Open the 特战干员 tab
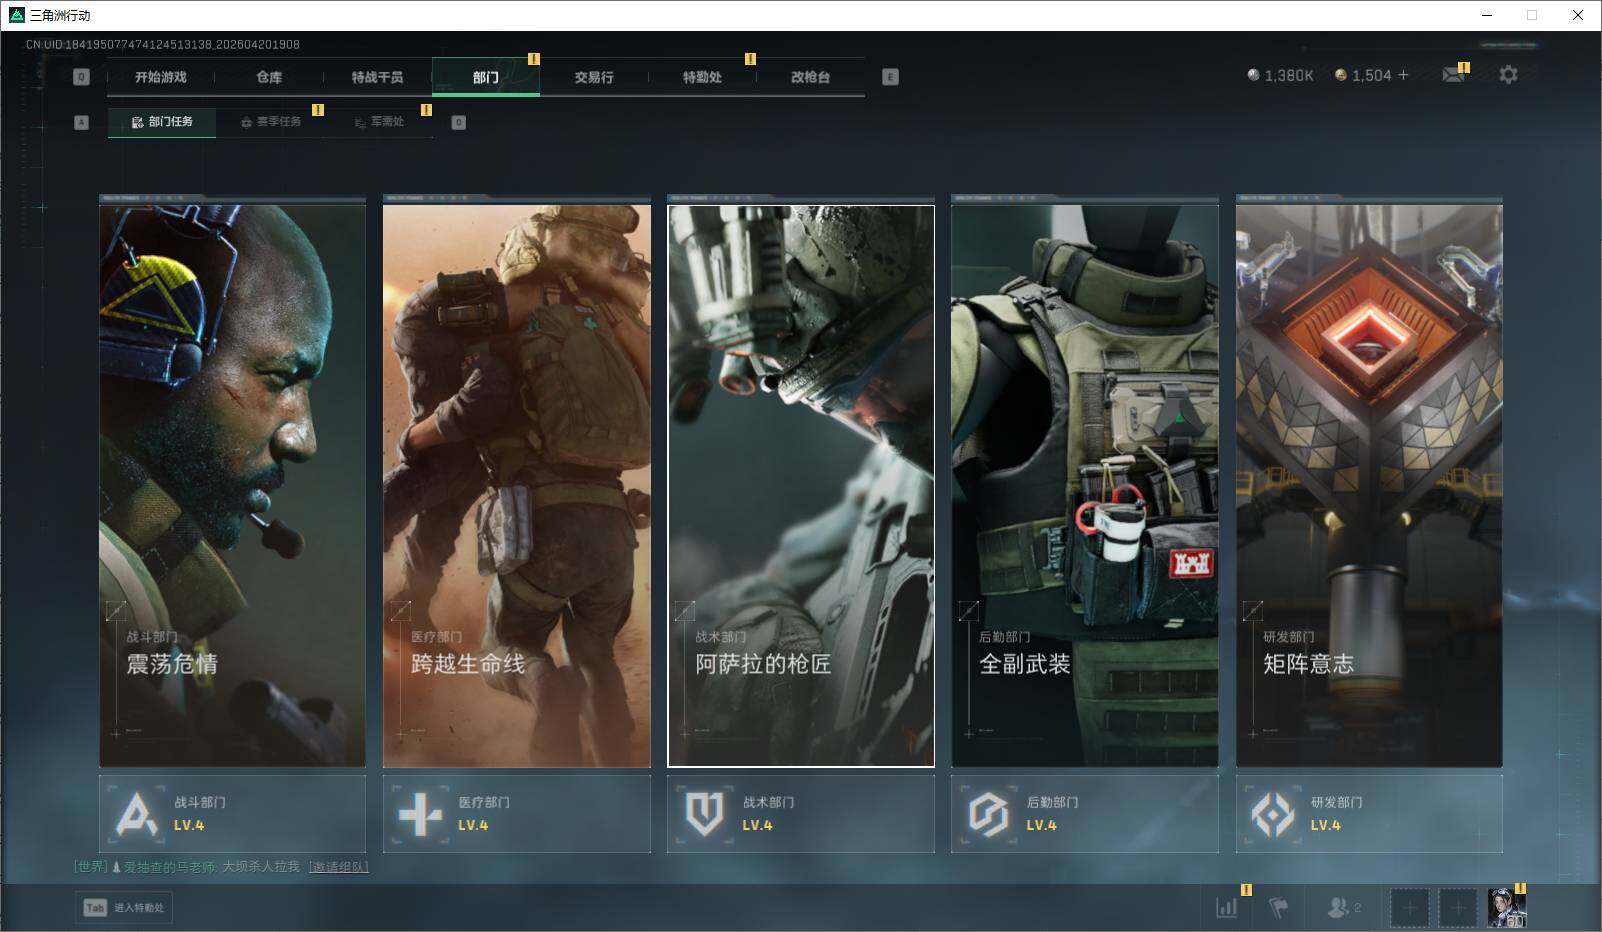The width and height of the screenshot is (1602, 932). point(377,77)
